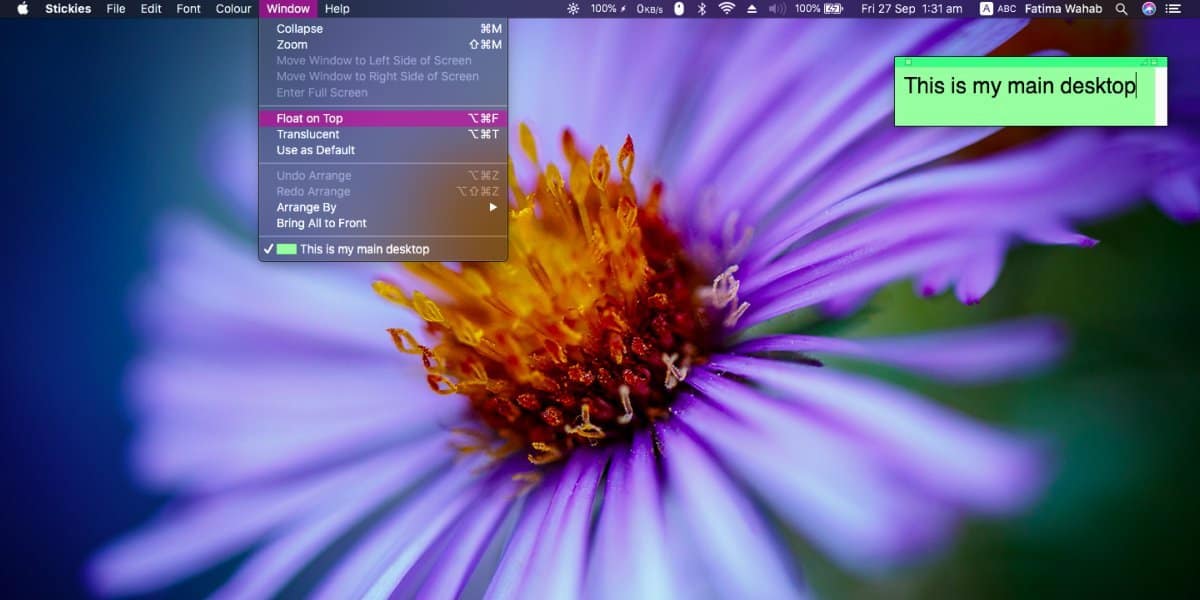
Task: Click the eject icon in menu bar
Action: [753, 8]
